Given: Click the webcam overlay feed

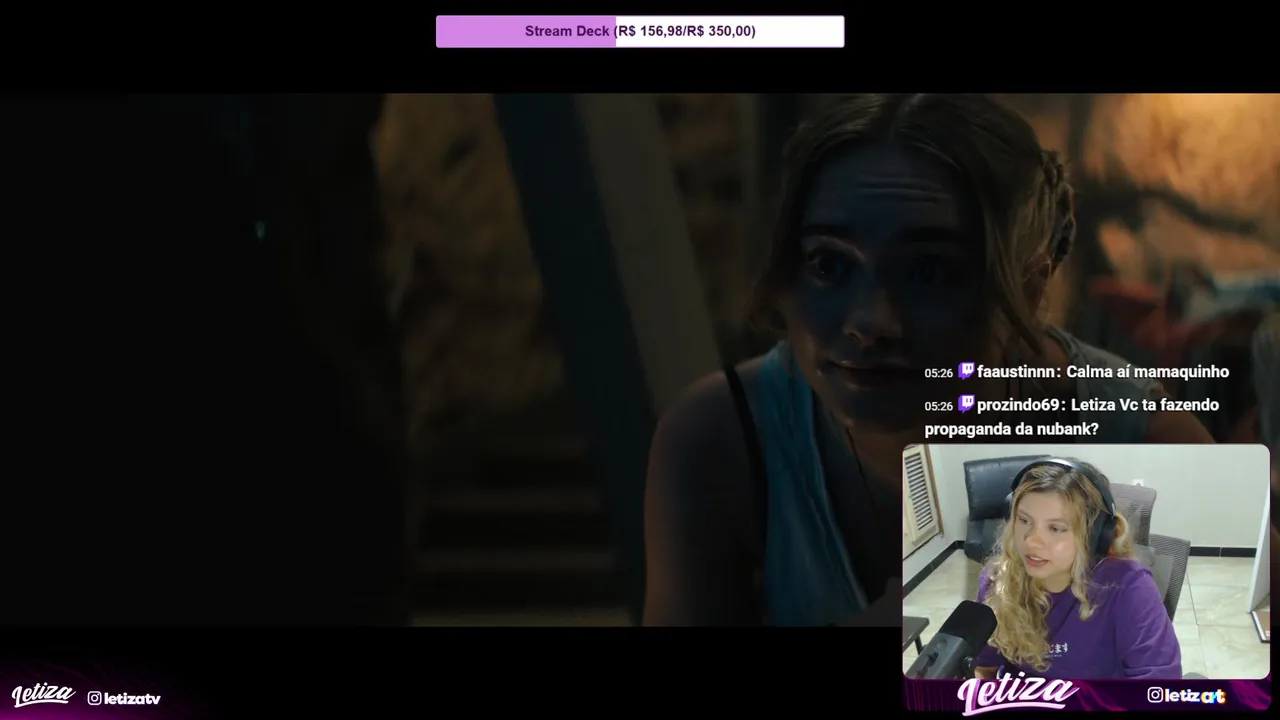Looking at the screenshot, I should (1086, 562).
